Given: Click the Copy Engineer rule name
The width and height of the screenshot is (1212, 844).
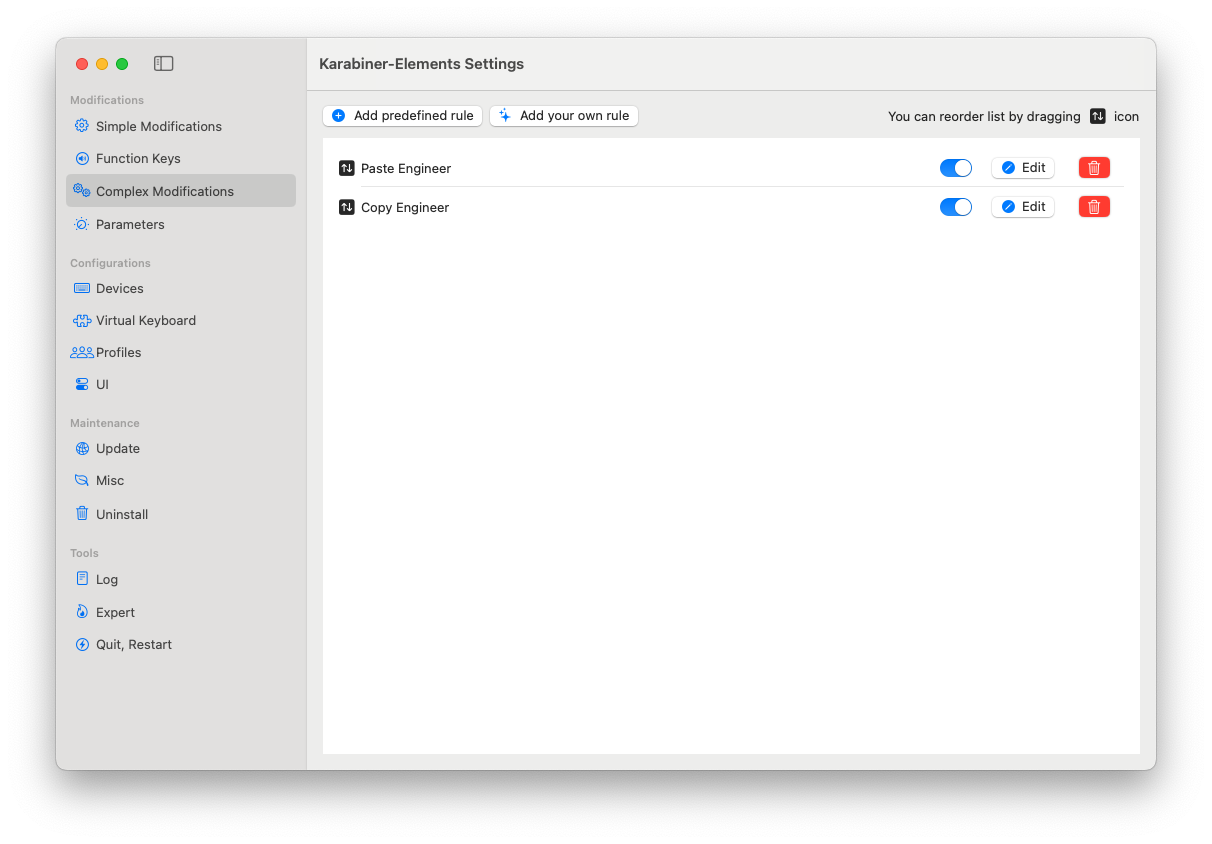Looking at the screenshot, I should coord(405,207).
